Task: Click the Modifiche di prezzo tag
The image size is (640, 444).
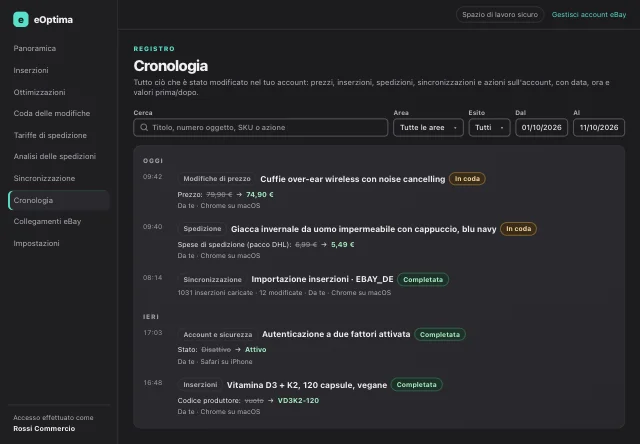Action: coord(217,179)
